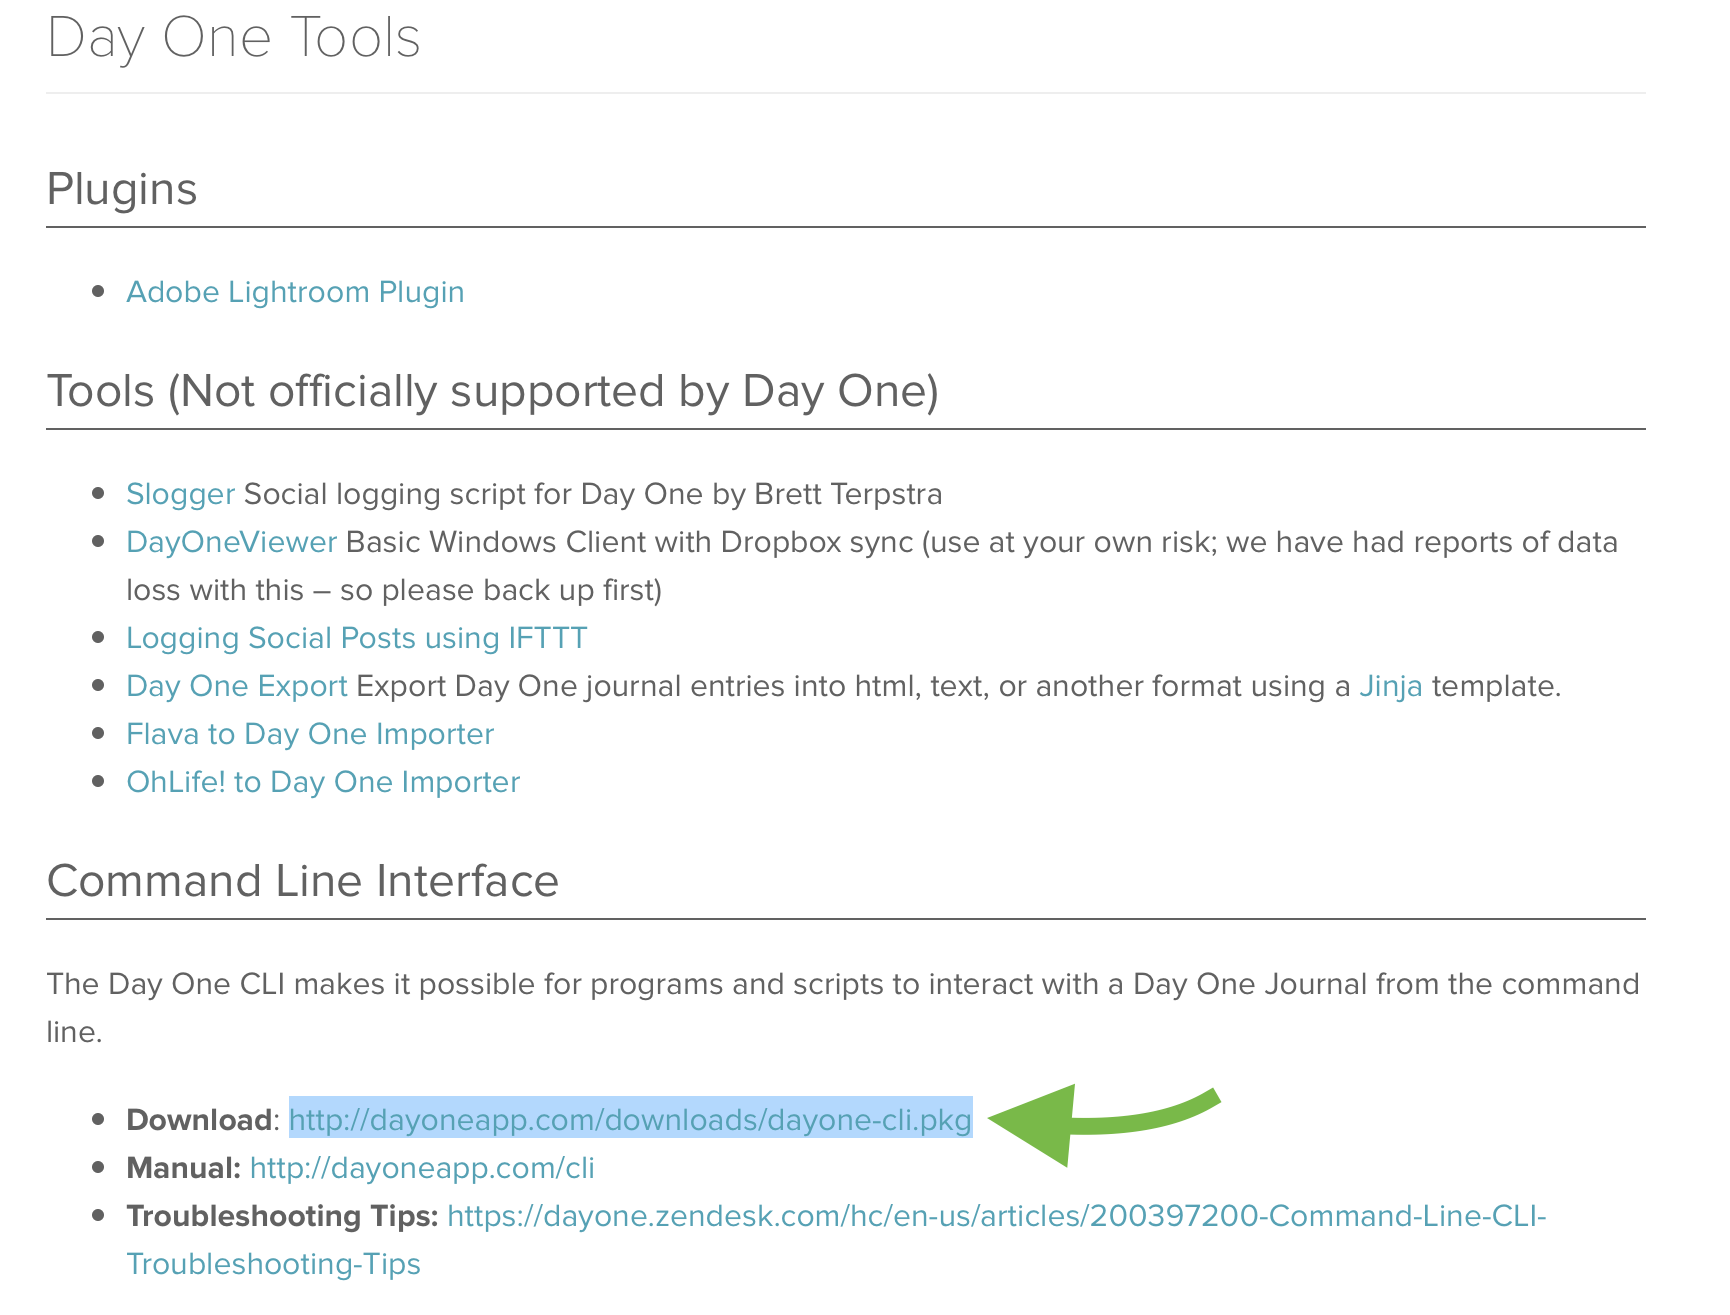
Task: Open the DayOneViewer link
Action: coord(231,542)
